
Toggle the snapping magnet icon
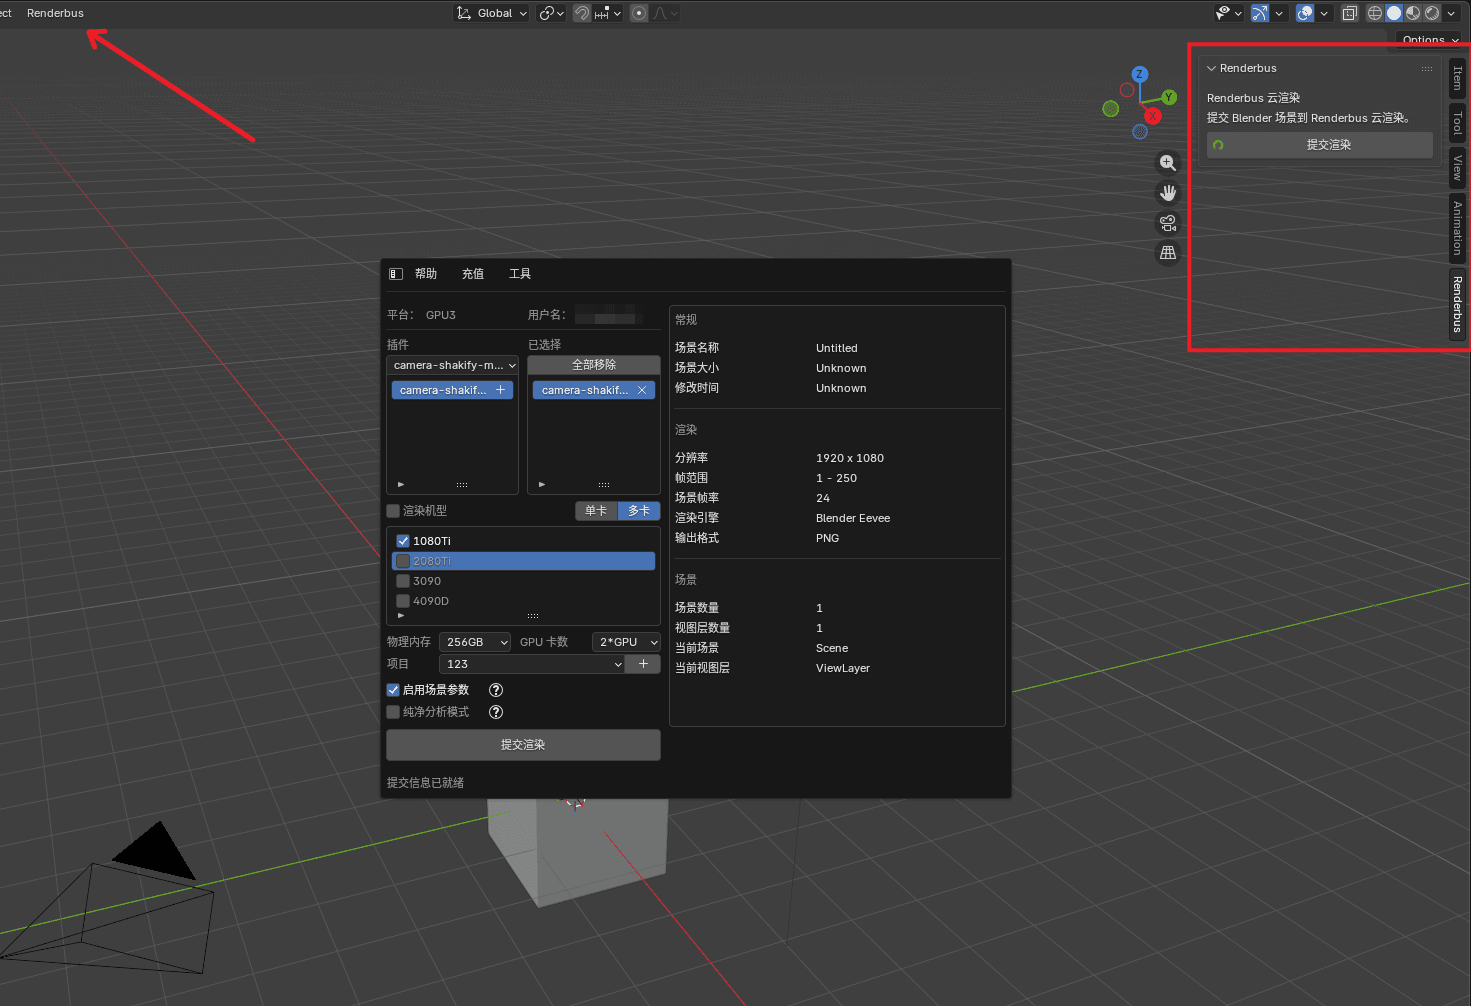pyautogui.click(x=581, y=13)
